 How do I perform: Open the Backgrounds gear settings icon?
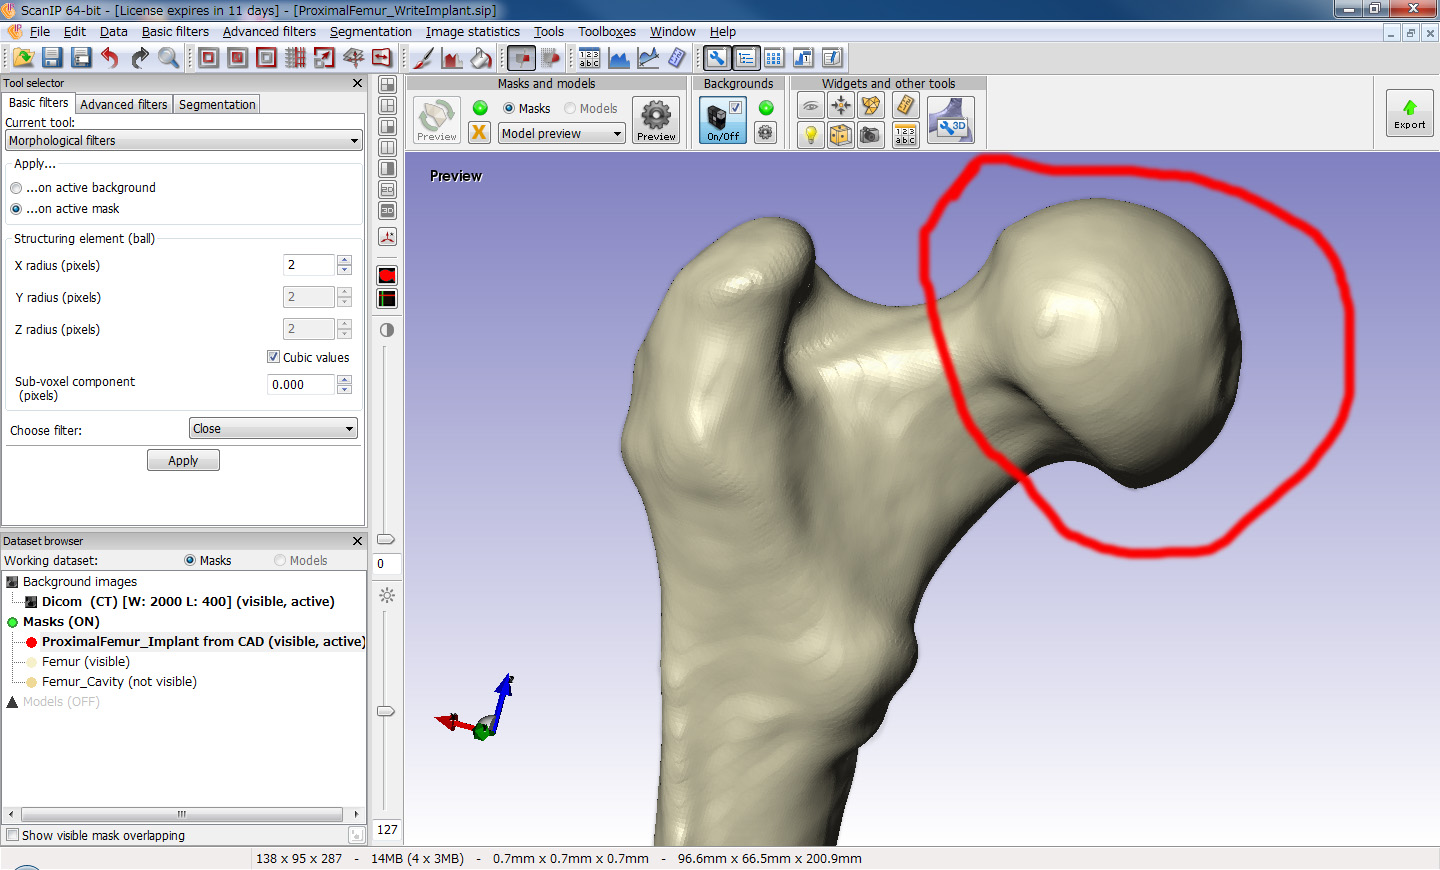766,132
